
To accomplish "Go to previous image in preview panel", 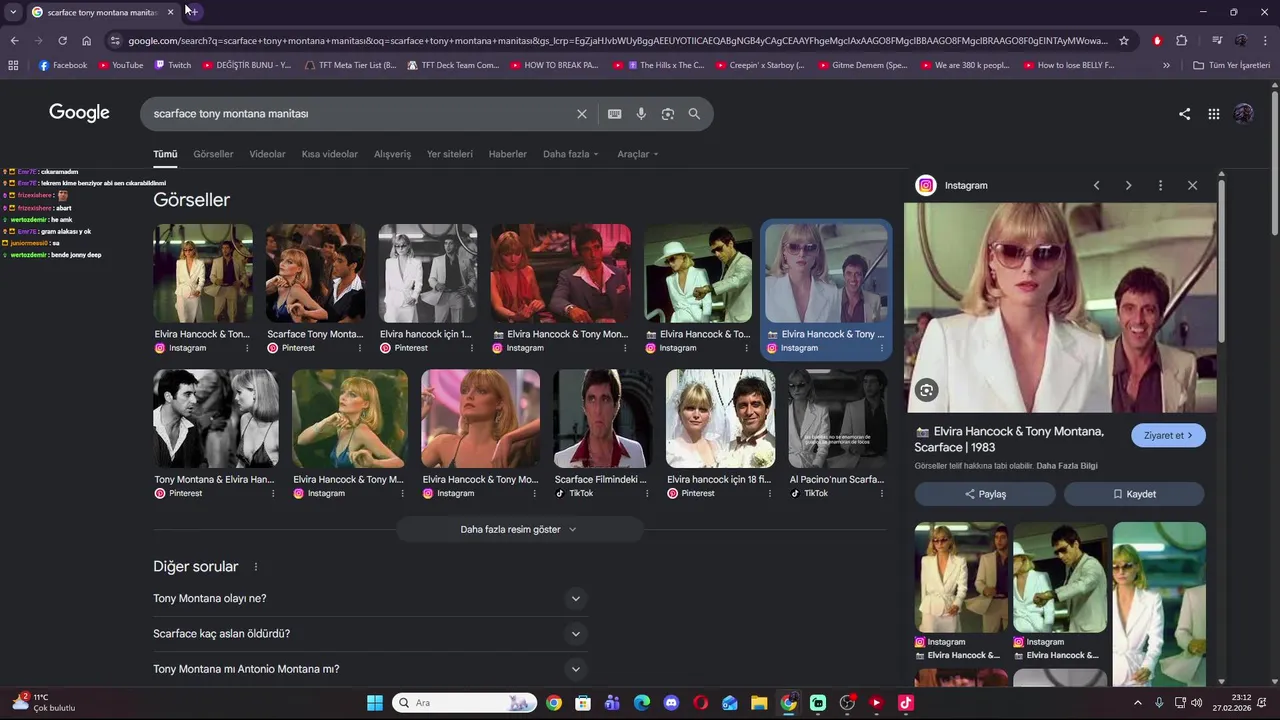I will tap(1096, 185).
